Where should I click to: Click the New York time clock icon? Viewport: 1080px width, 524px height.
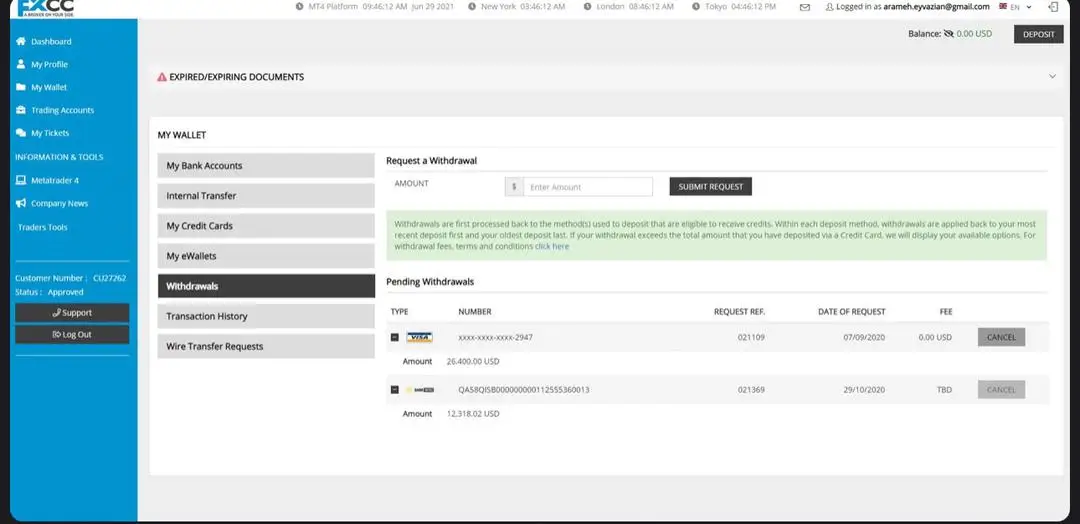coord(471,7)
